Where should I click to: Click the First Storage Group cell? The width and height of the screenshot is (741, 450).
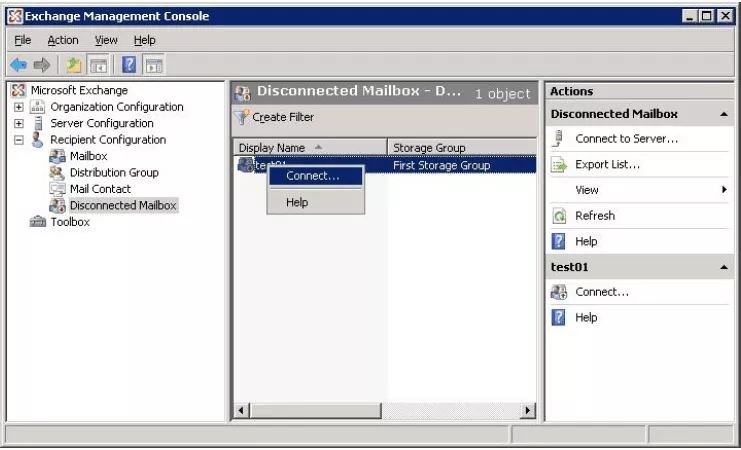pos(441,165)
